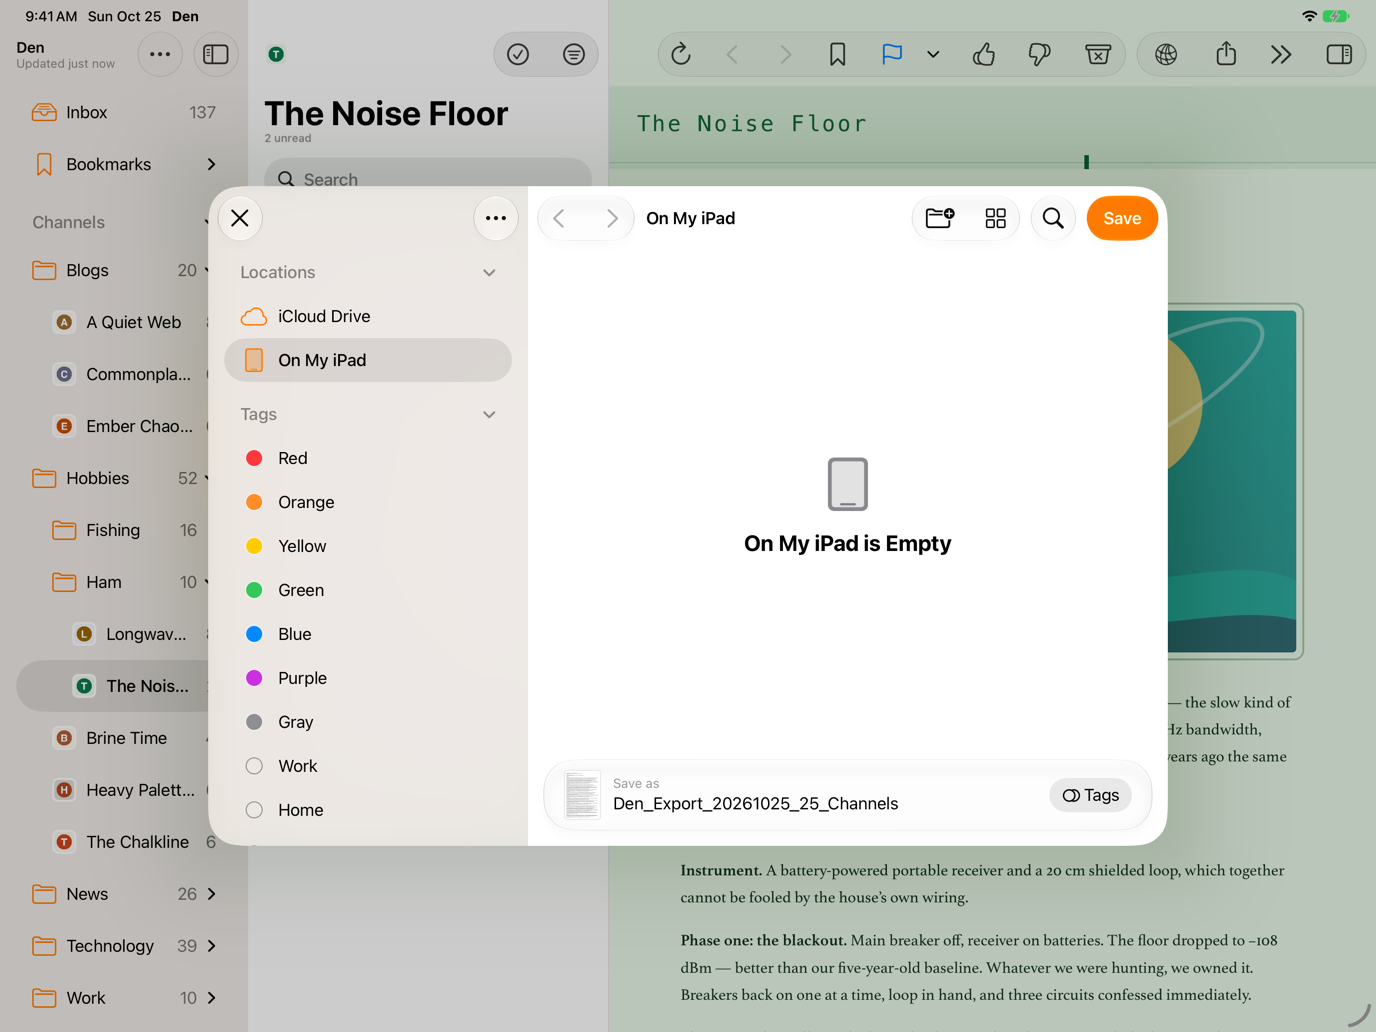Refresh the feed with reload icon
This screenshot has width=1376, height=1032.
click(x=681, y=54)
